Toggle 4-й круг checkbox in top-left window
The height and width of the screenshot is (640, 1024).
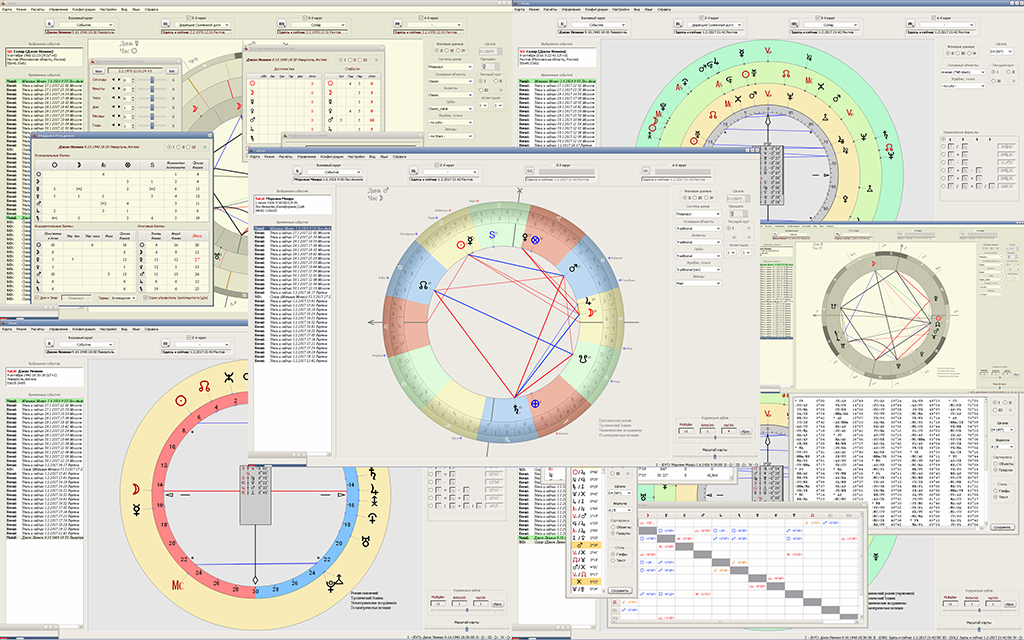(x=421, y=18)
